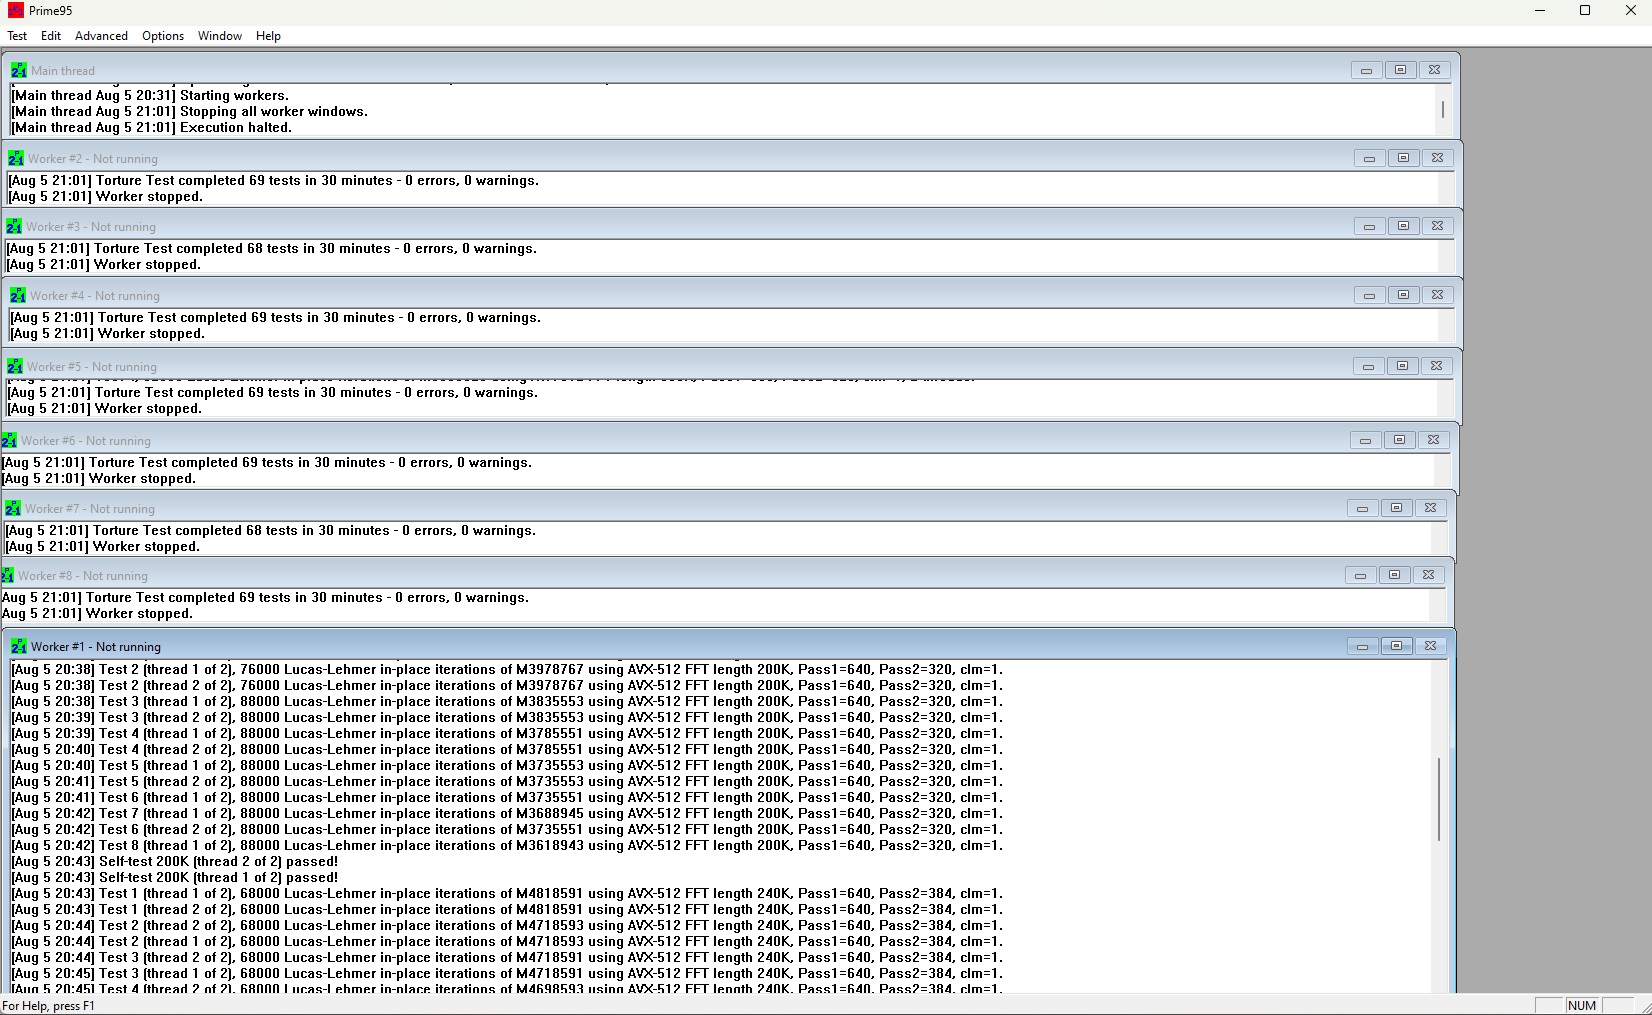Click the Main thread window scrollbar thumb
Screen dimensions: 1652x1015
click(x=1442, y=109)
